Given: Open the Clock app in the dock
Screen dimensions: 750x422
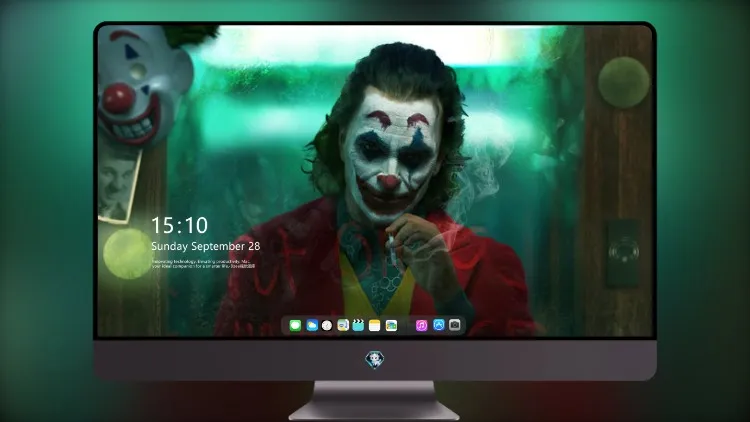Looking at the screenshot, I should (327, 325).
